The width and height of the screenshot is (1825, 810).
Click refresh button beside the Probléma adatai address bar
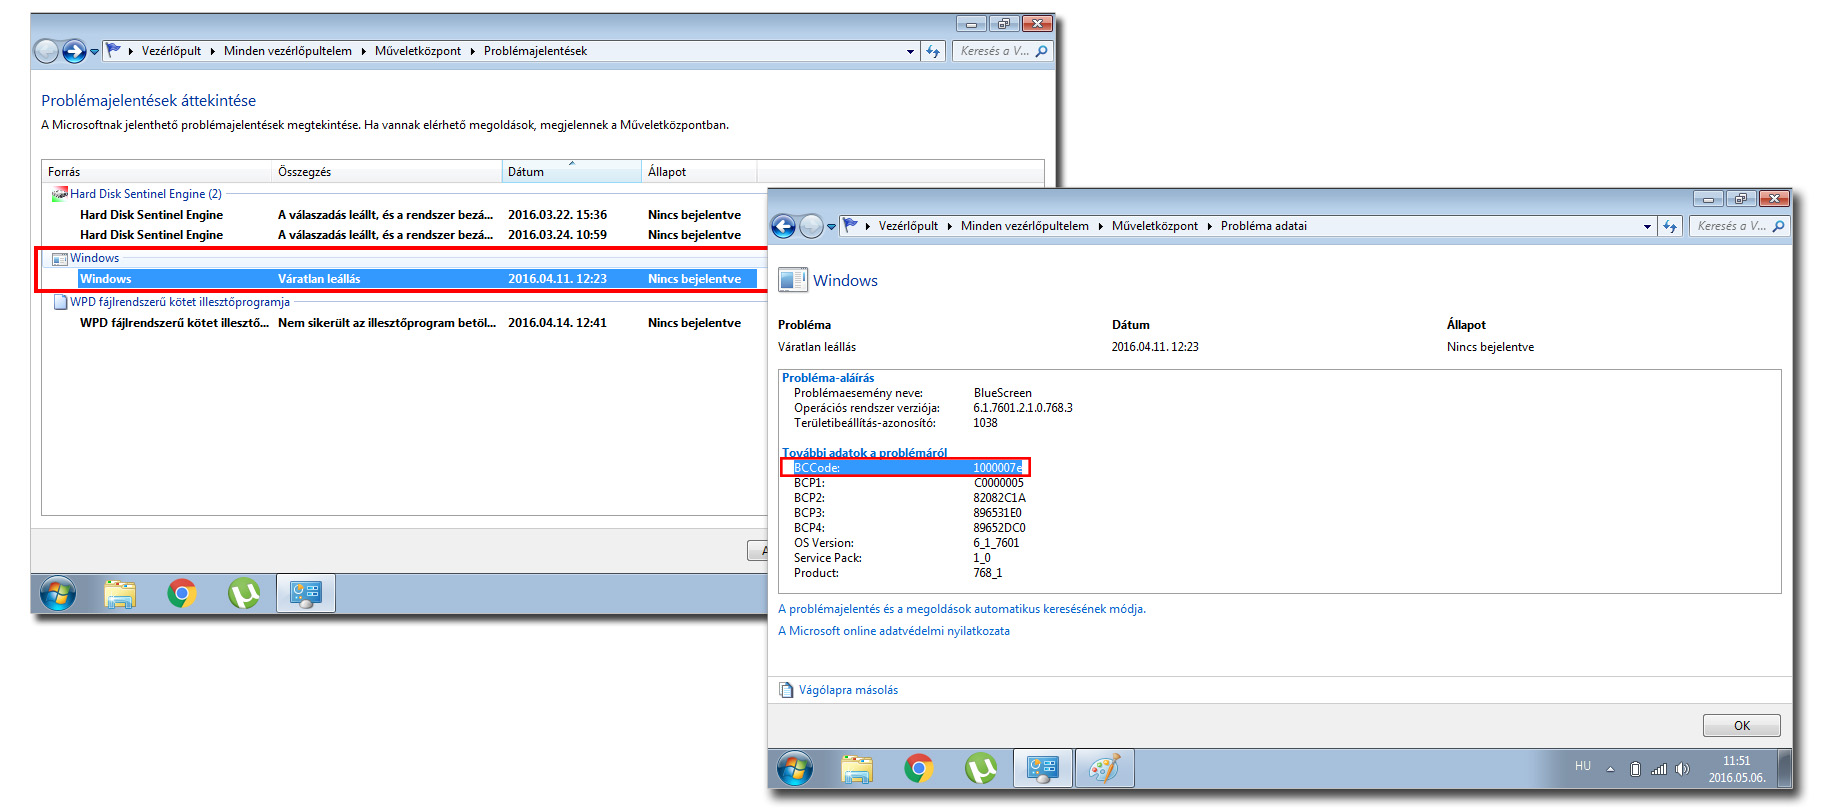click(1670, 227)
